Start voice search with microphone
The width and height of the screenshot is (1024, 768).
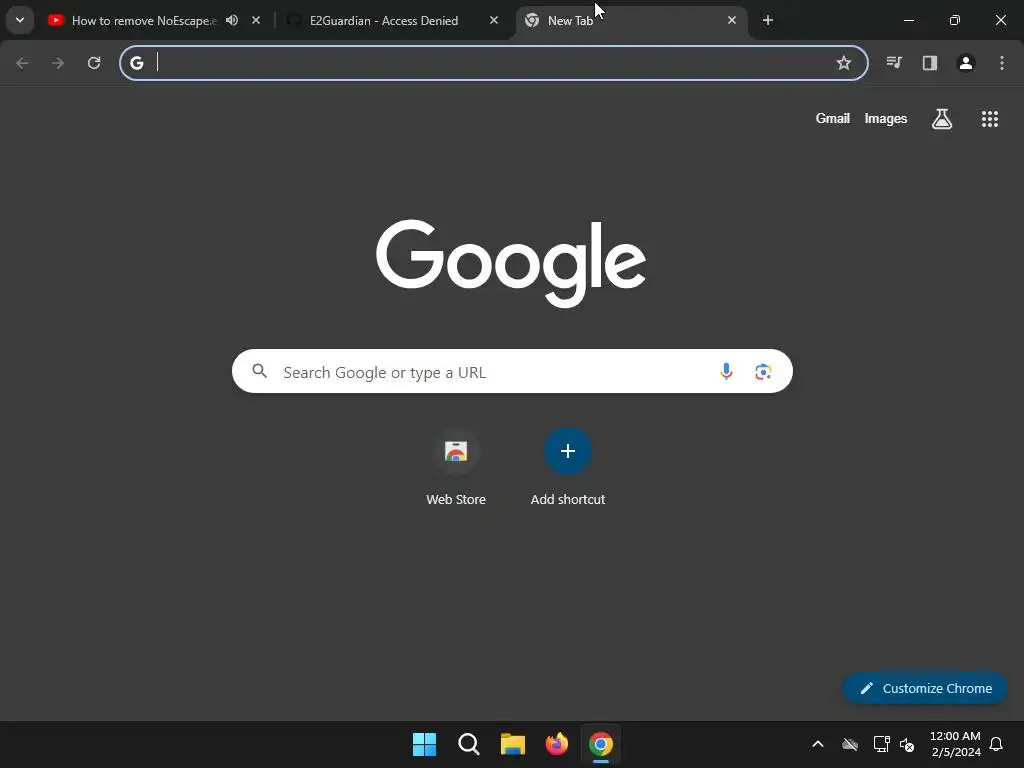[726, 371]
